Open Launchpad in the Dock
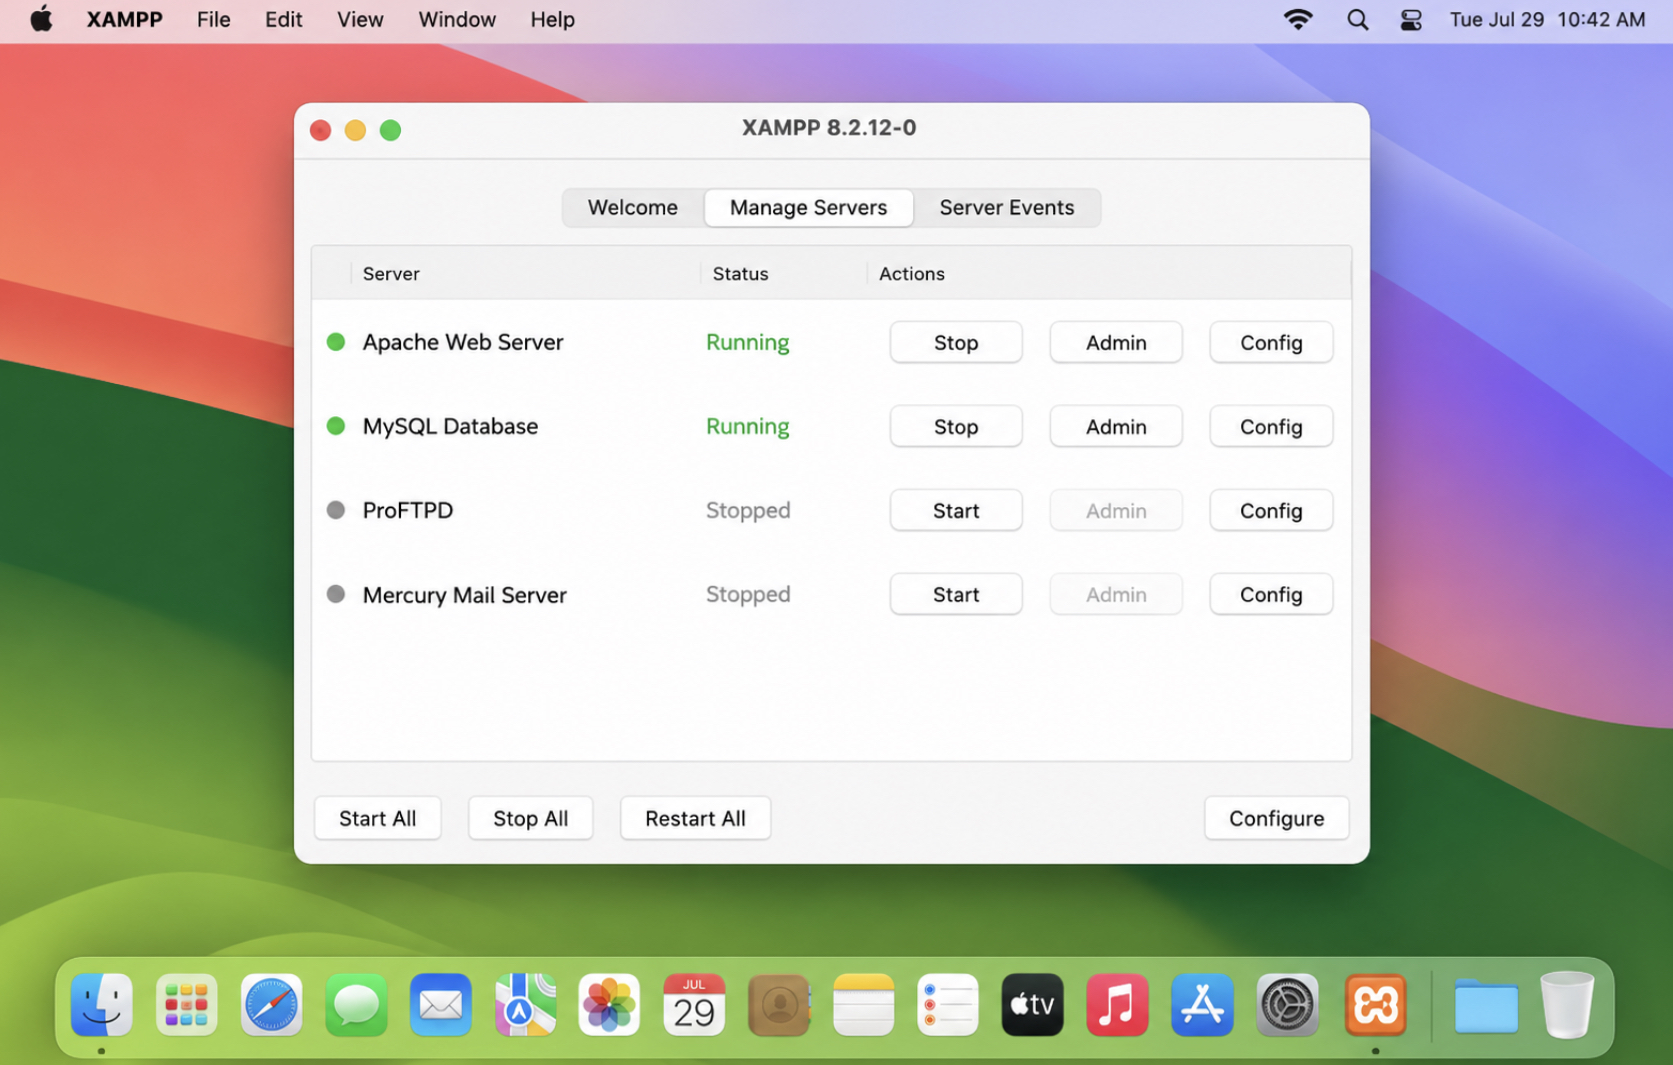The image size is (1673, 1065). (x=186, y=1005)
